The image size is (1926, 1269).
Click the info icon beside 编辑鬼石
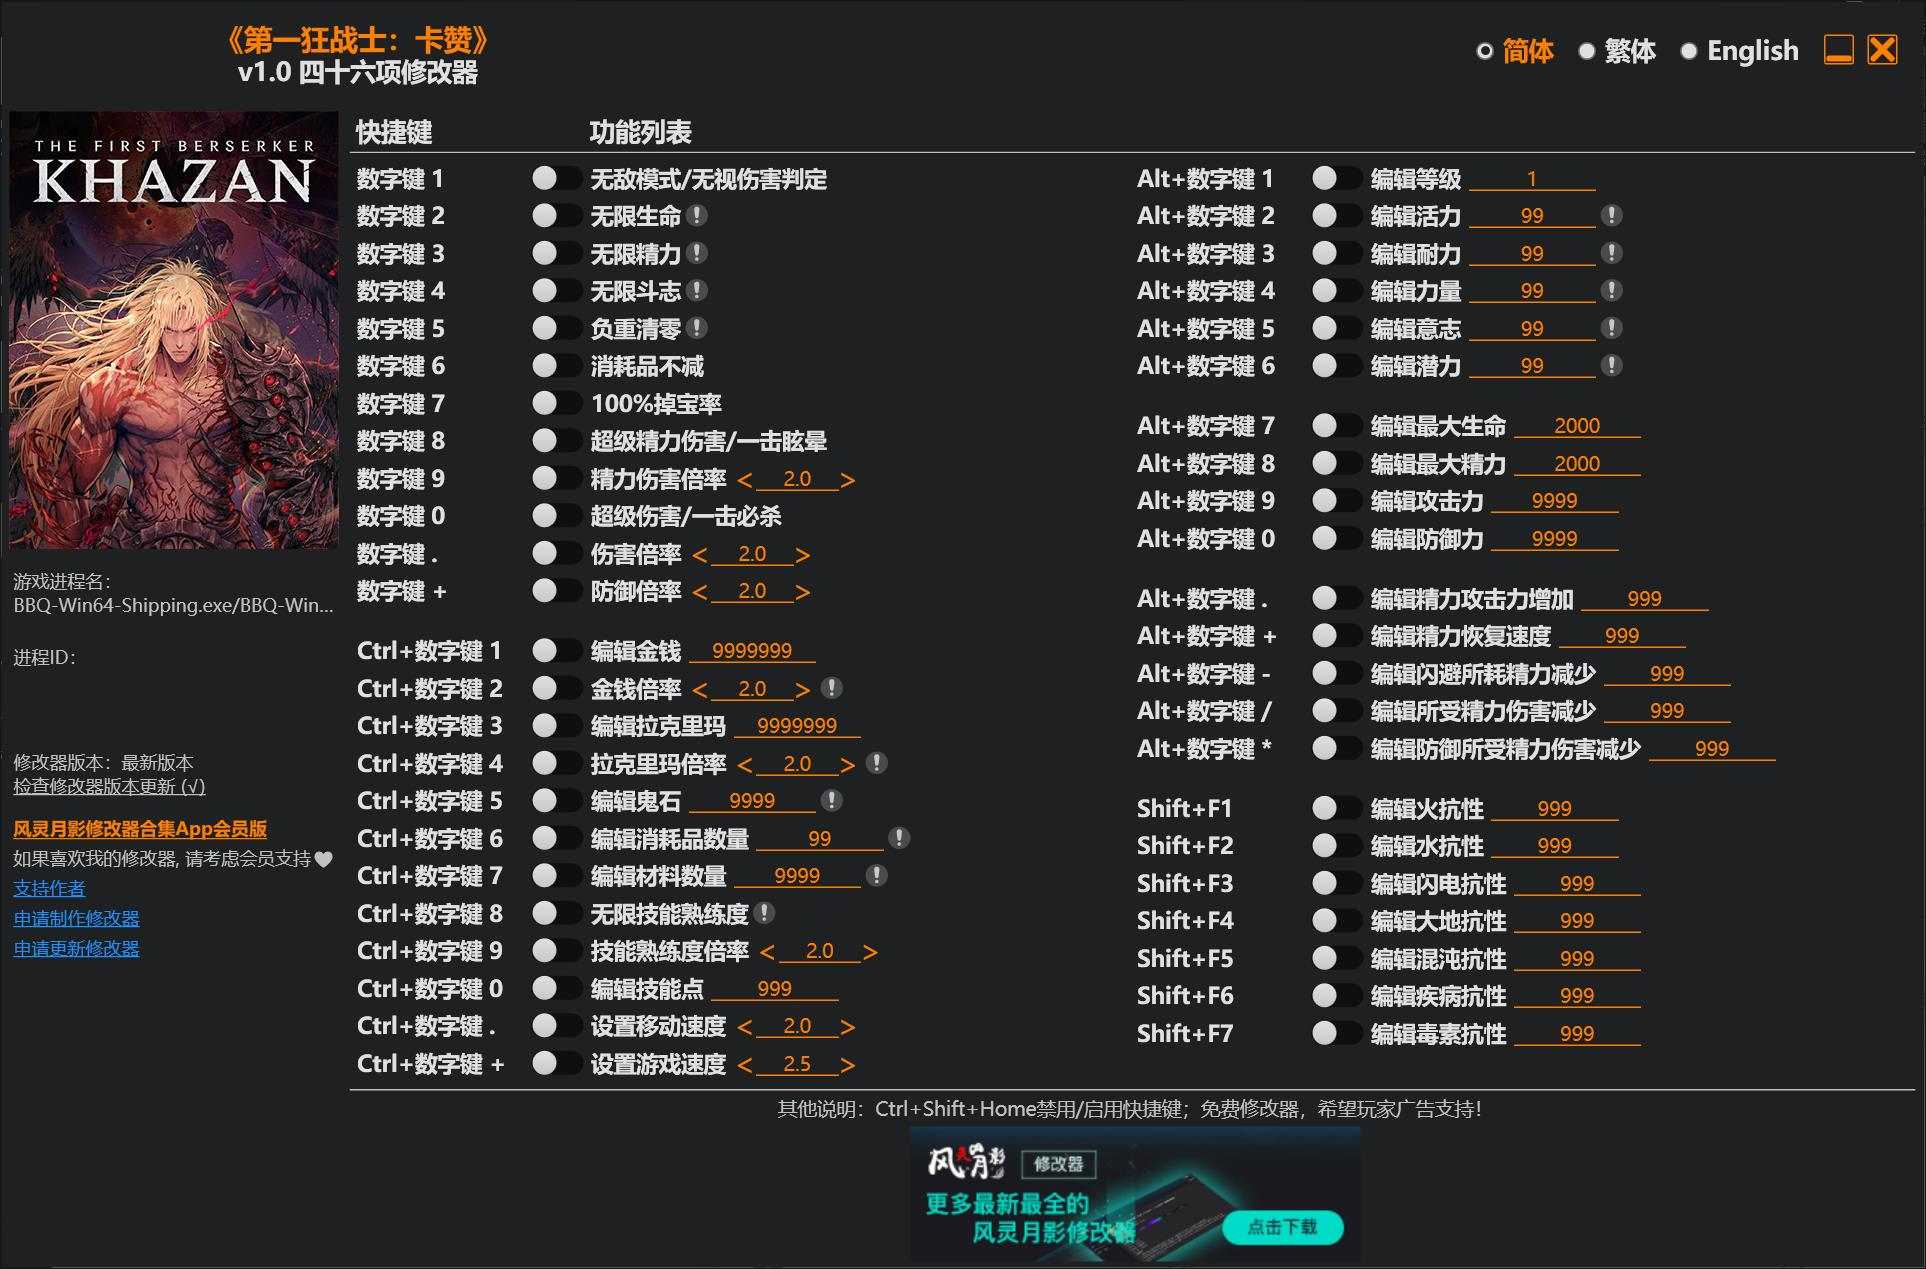click(831, 800)
